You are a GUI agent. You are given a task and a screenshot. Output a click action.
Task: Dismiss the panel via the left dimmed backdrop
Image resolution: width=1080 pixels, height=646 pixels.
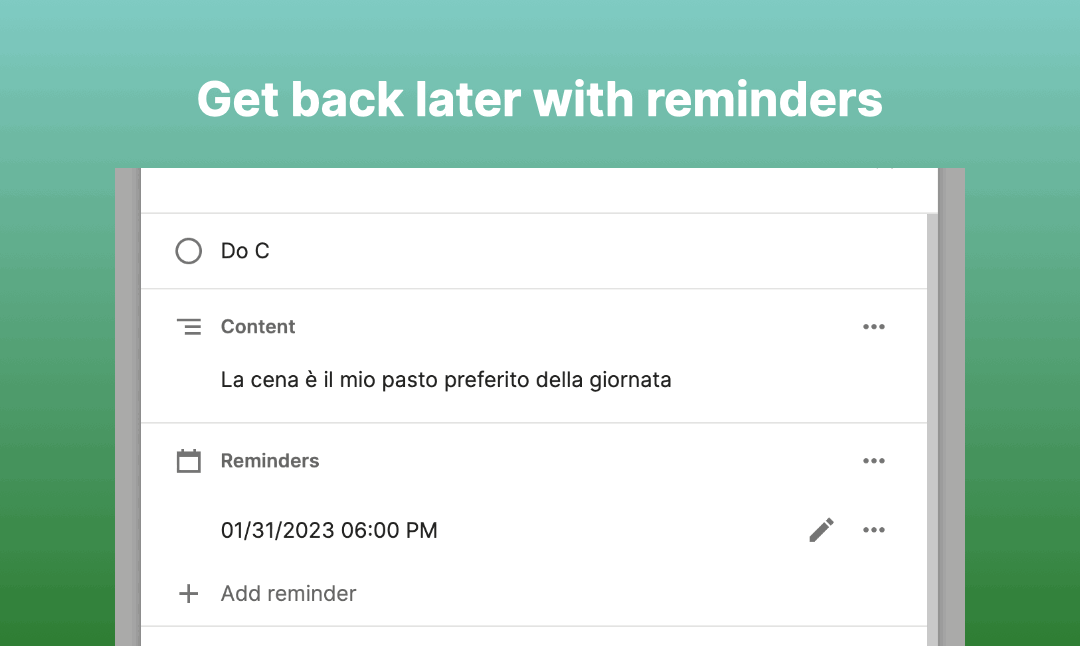coord(127,406)
